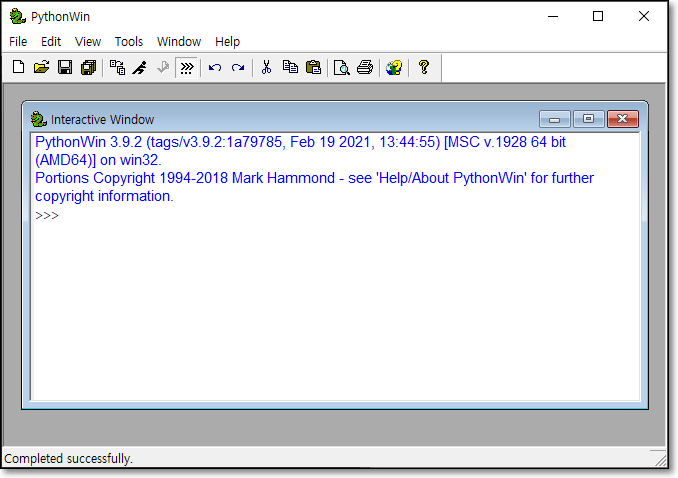
Task: Click the Interactive Window snake icon
Action: (38, 119)
